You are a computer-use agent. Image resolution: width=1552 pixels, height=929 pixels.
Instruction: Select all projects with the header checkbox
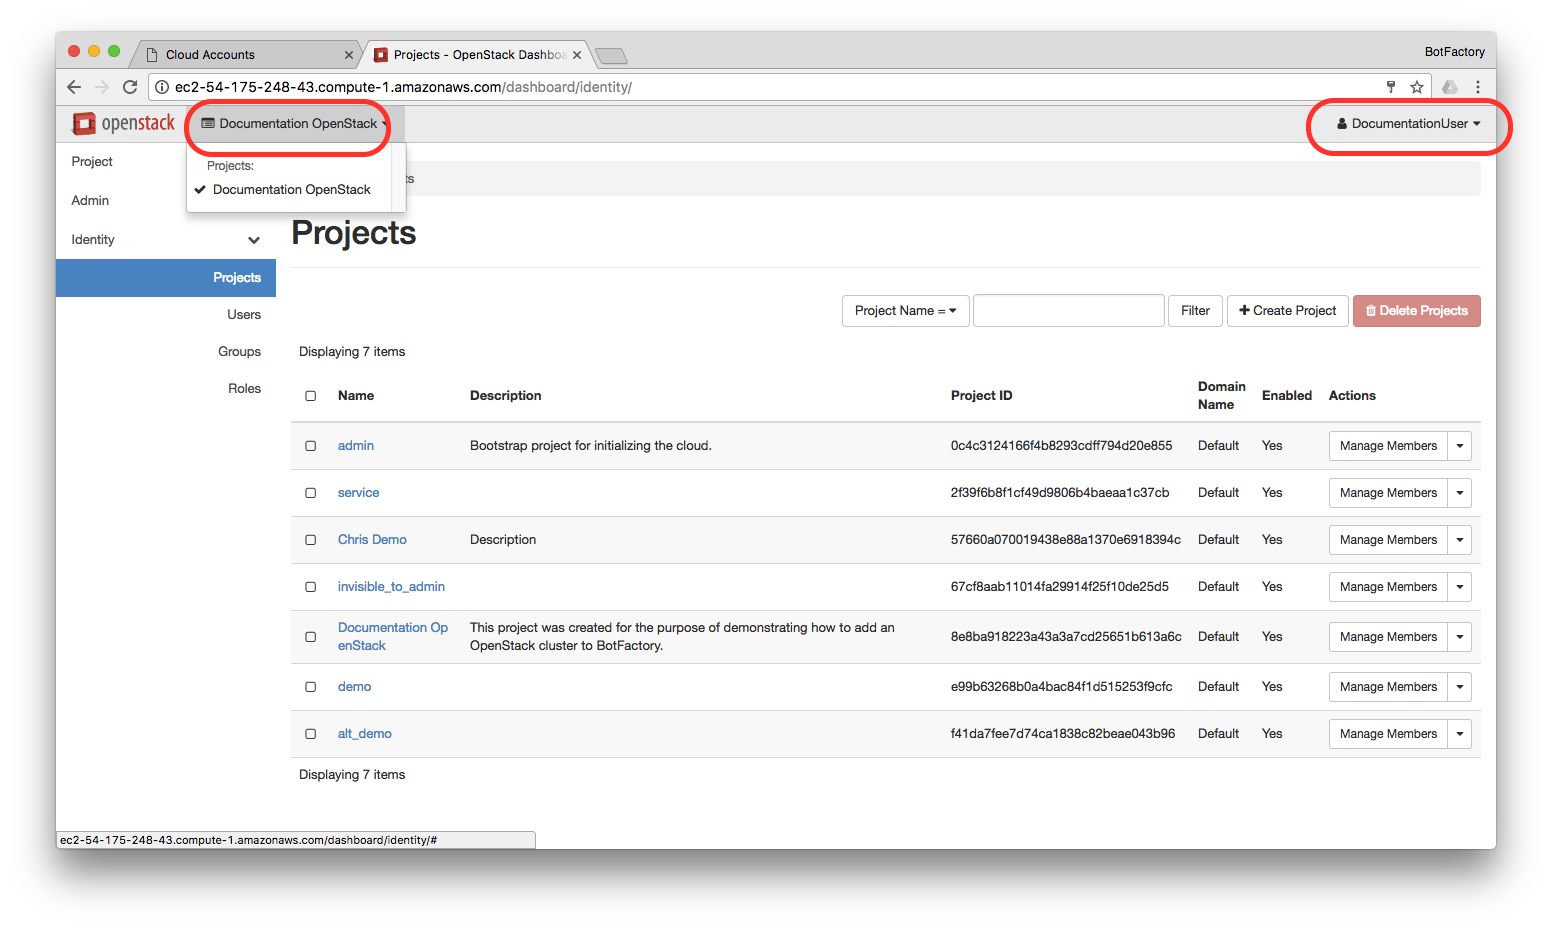tap(311, 396)
